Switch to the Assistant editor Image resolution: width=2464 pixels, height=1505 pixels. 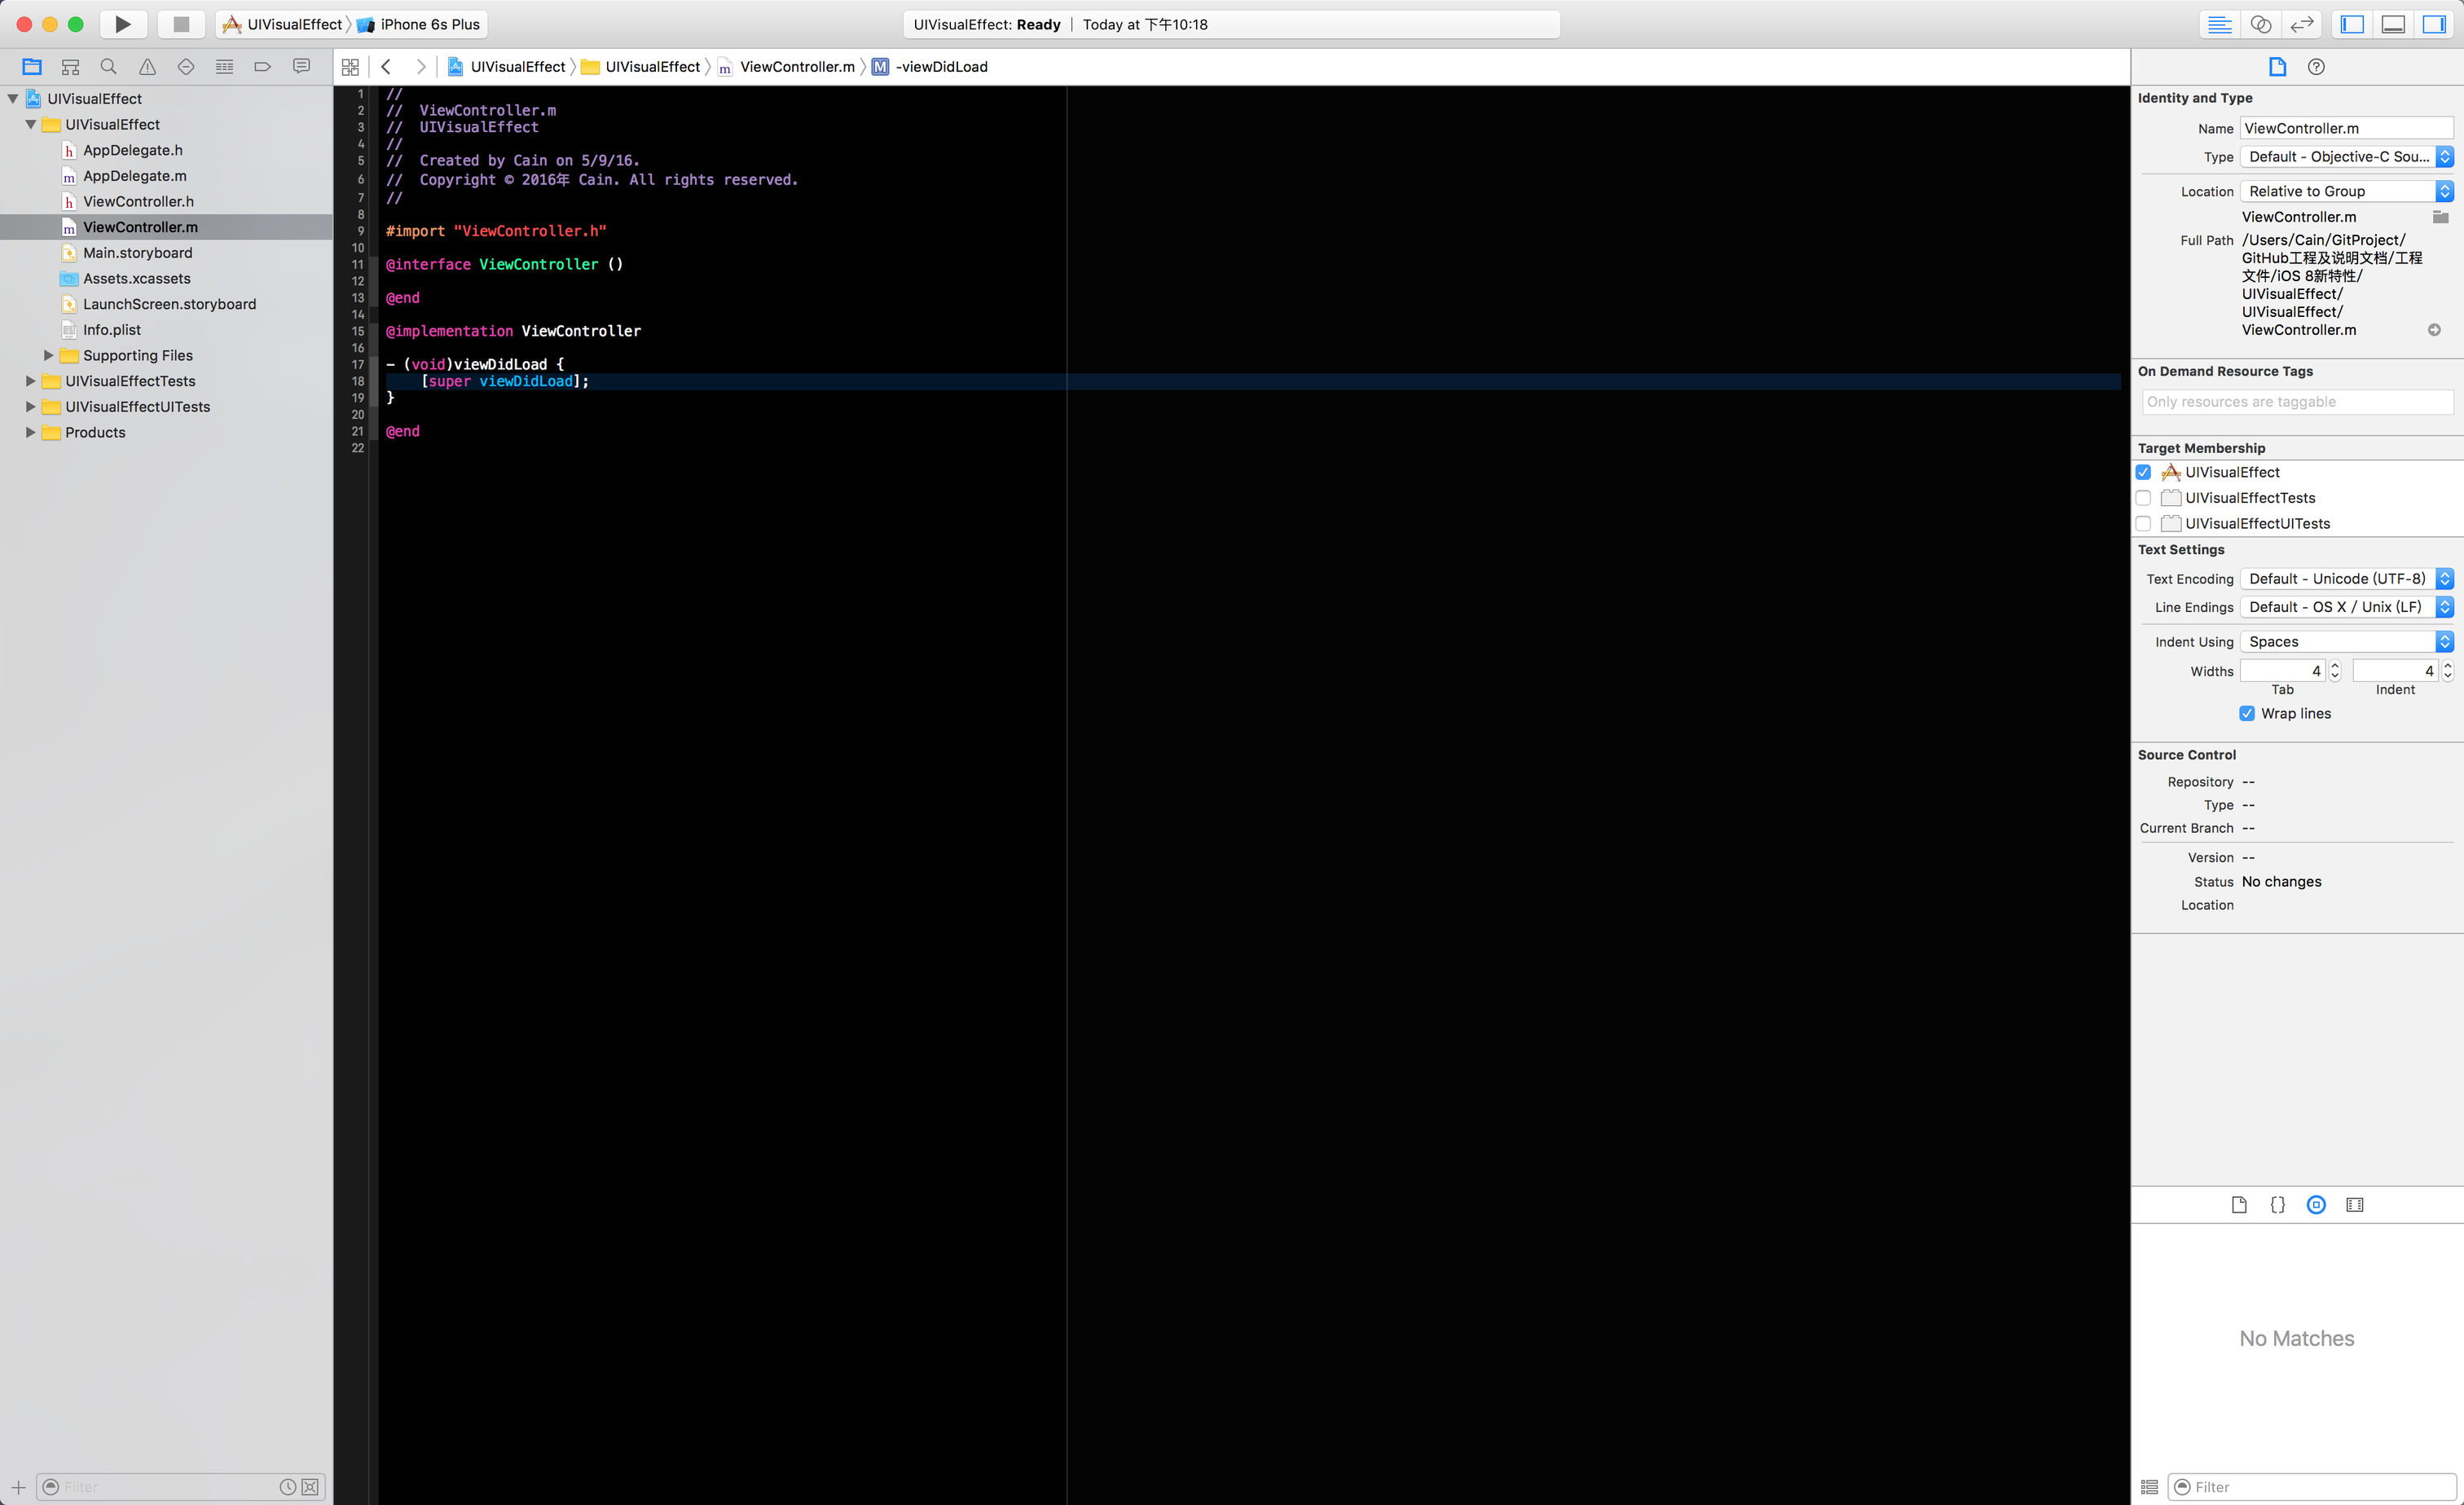2260,24
